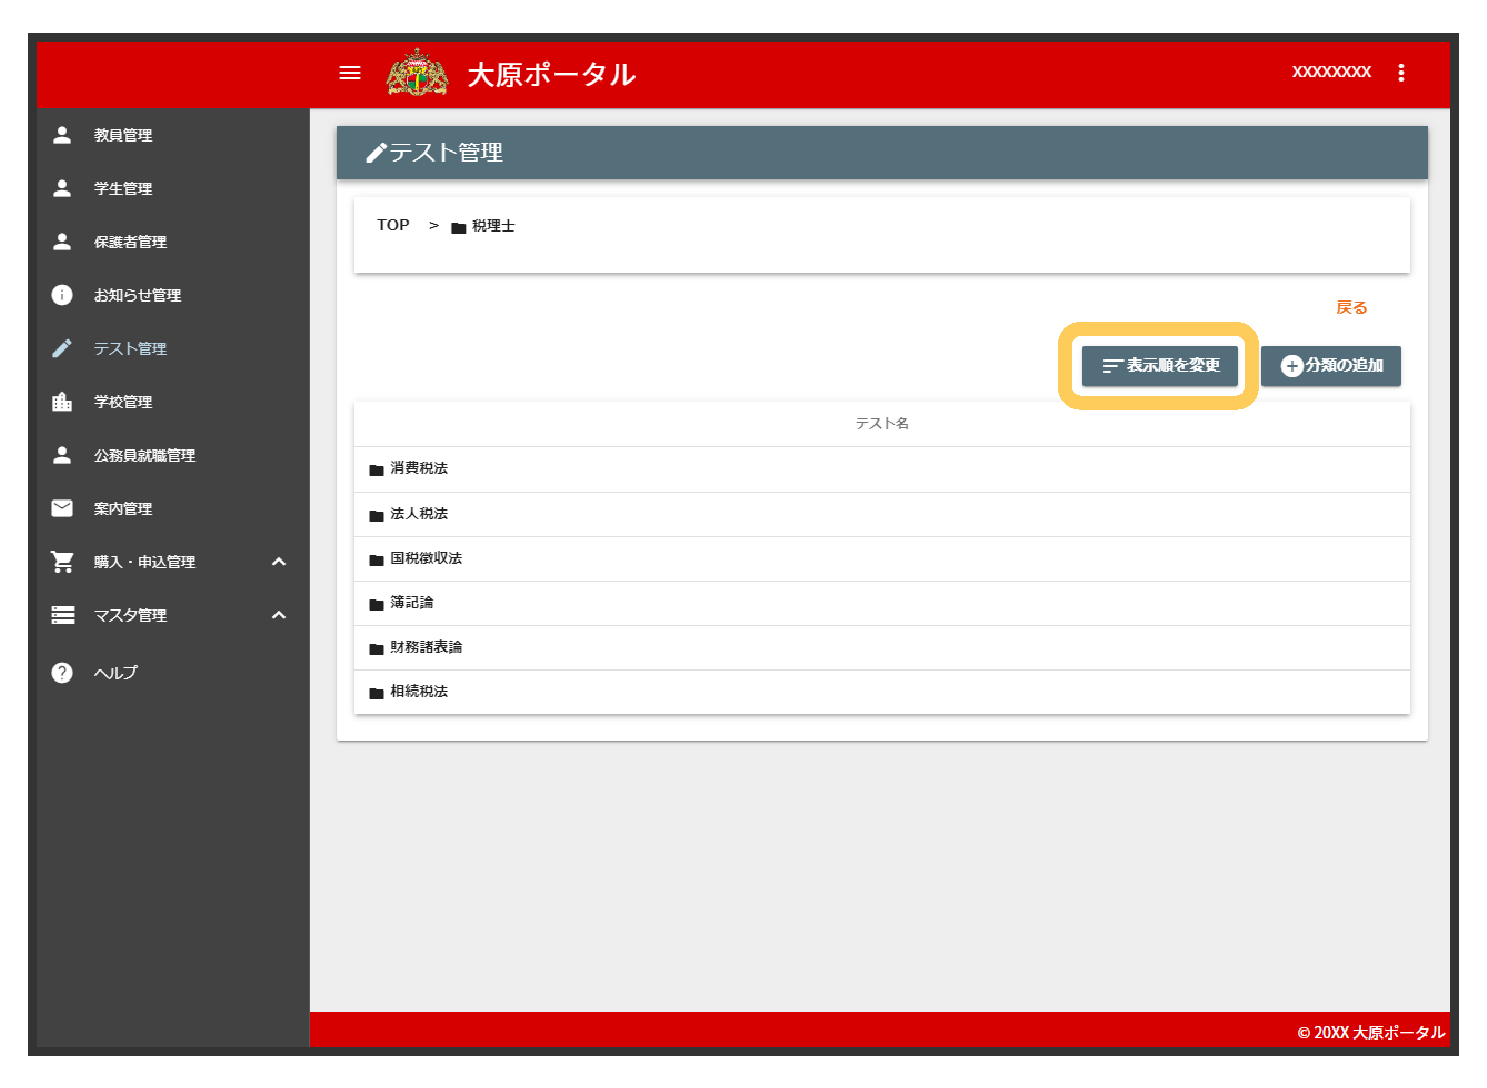Click 分類の追加 button
Screen dimensions: 1487x1088
[1331, 365]
